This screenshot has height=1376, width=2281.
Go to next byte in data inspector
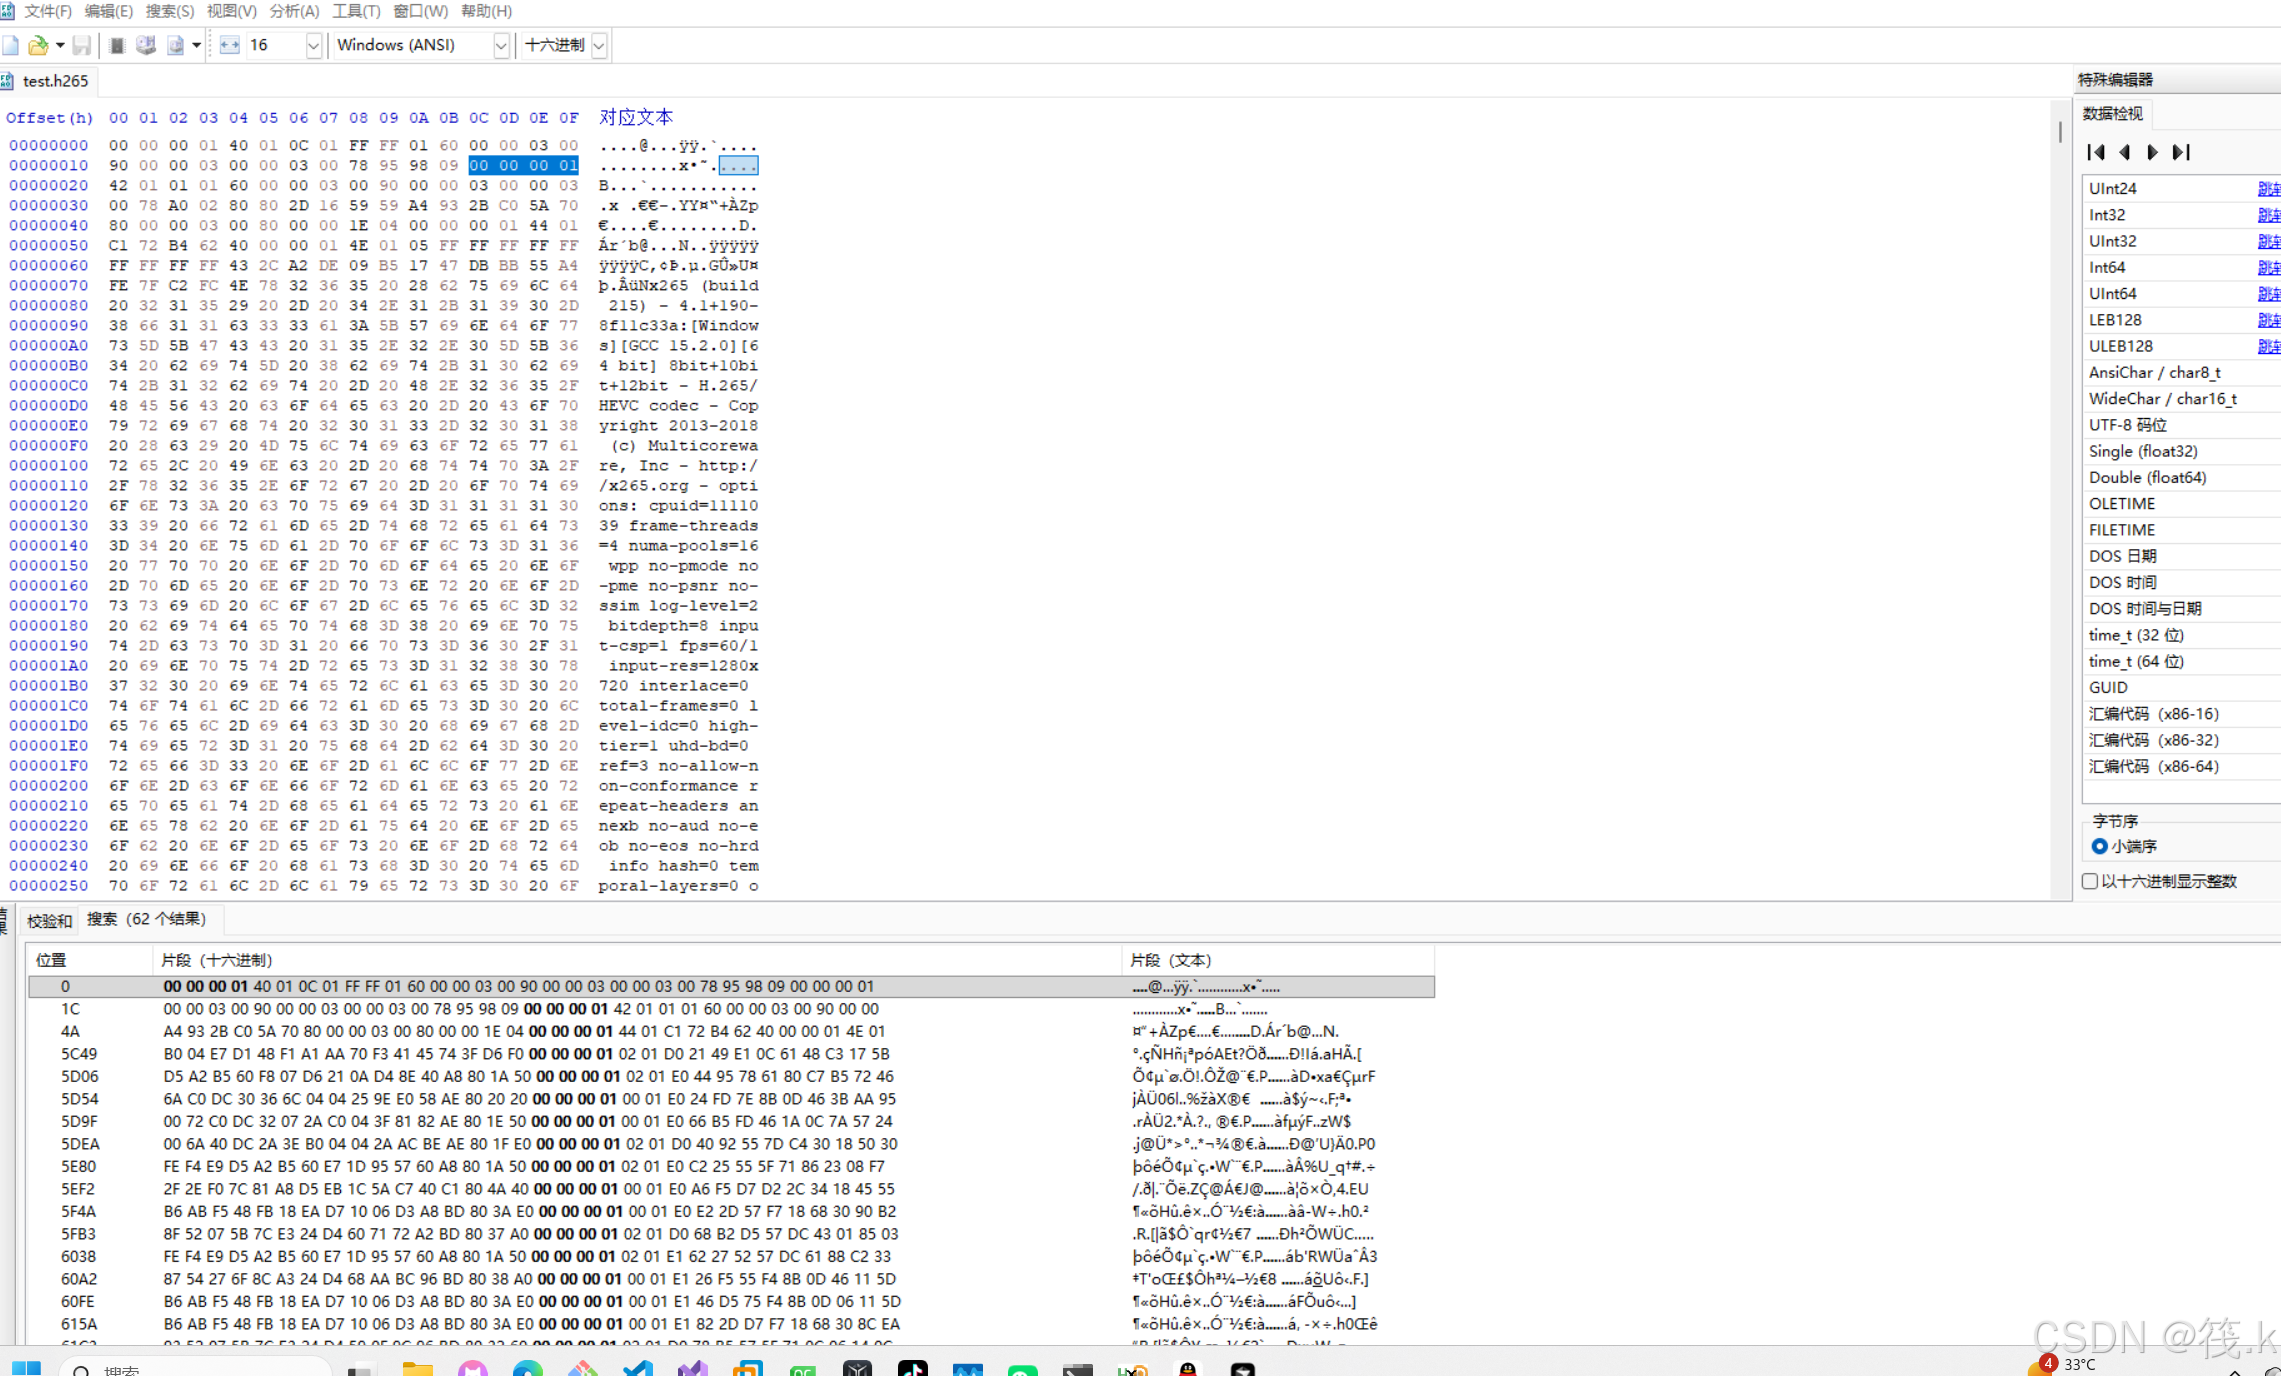click(x=2153, y=152)
